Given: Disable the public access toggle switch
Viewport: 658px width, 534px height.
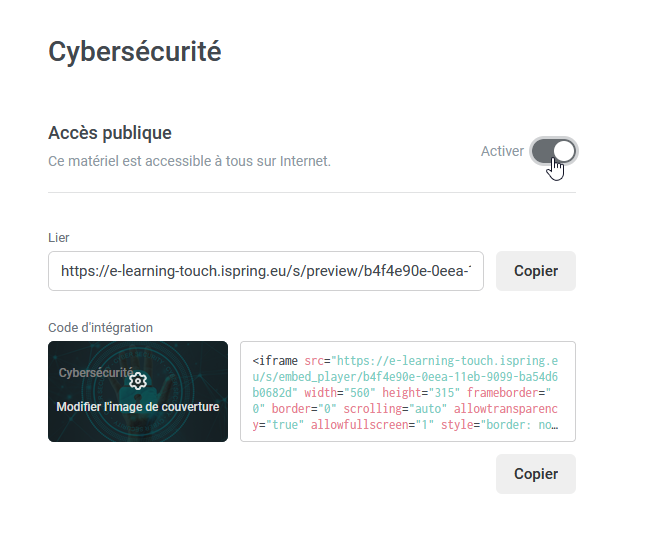Looking at the screenshot, I should coord(554,151).
